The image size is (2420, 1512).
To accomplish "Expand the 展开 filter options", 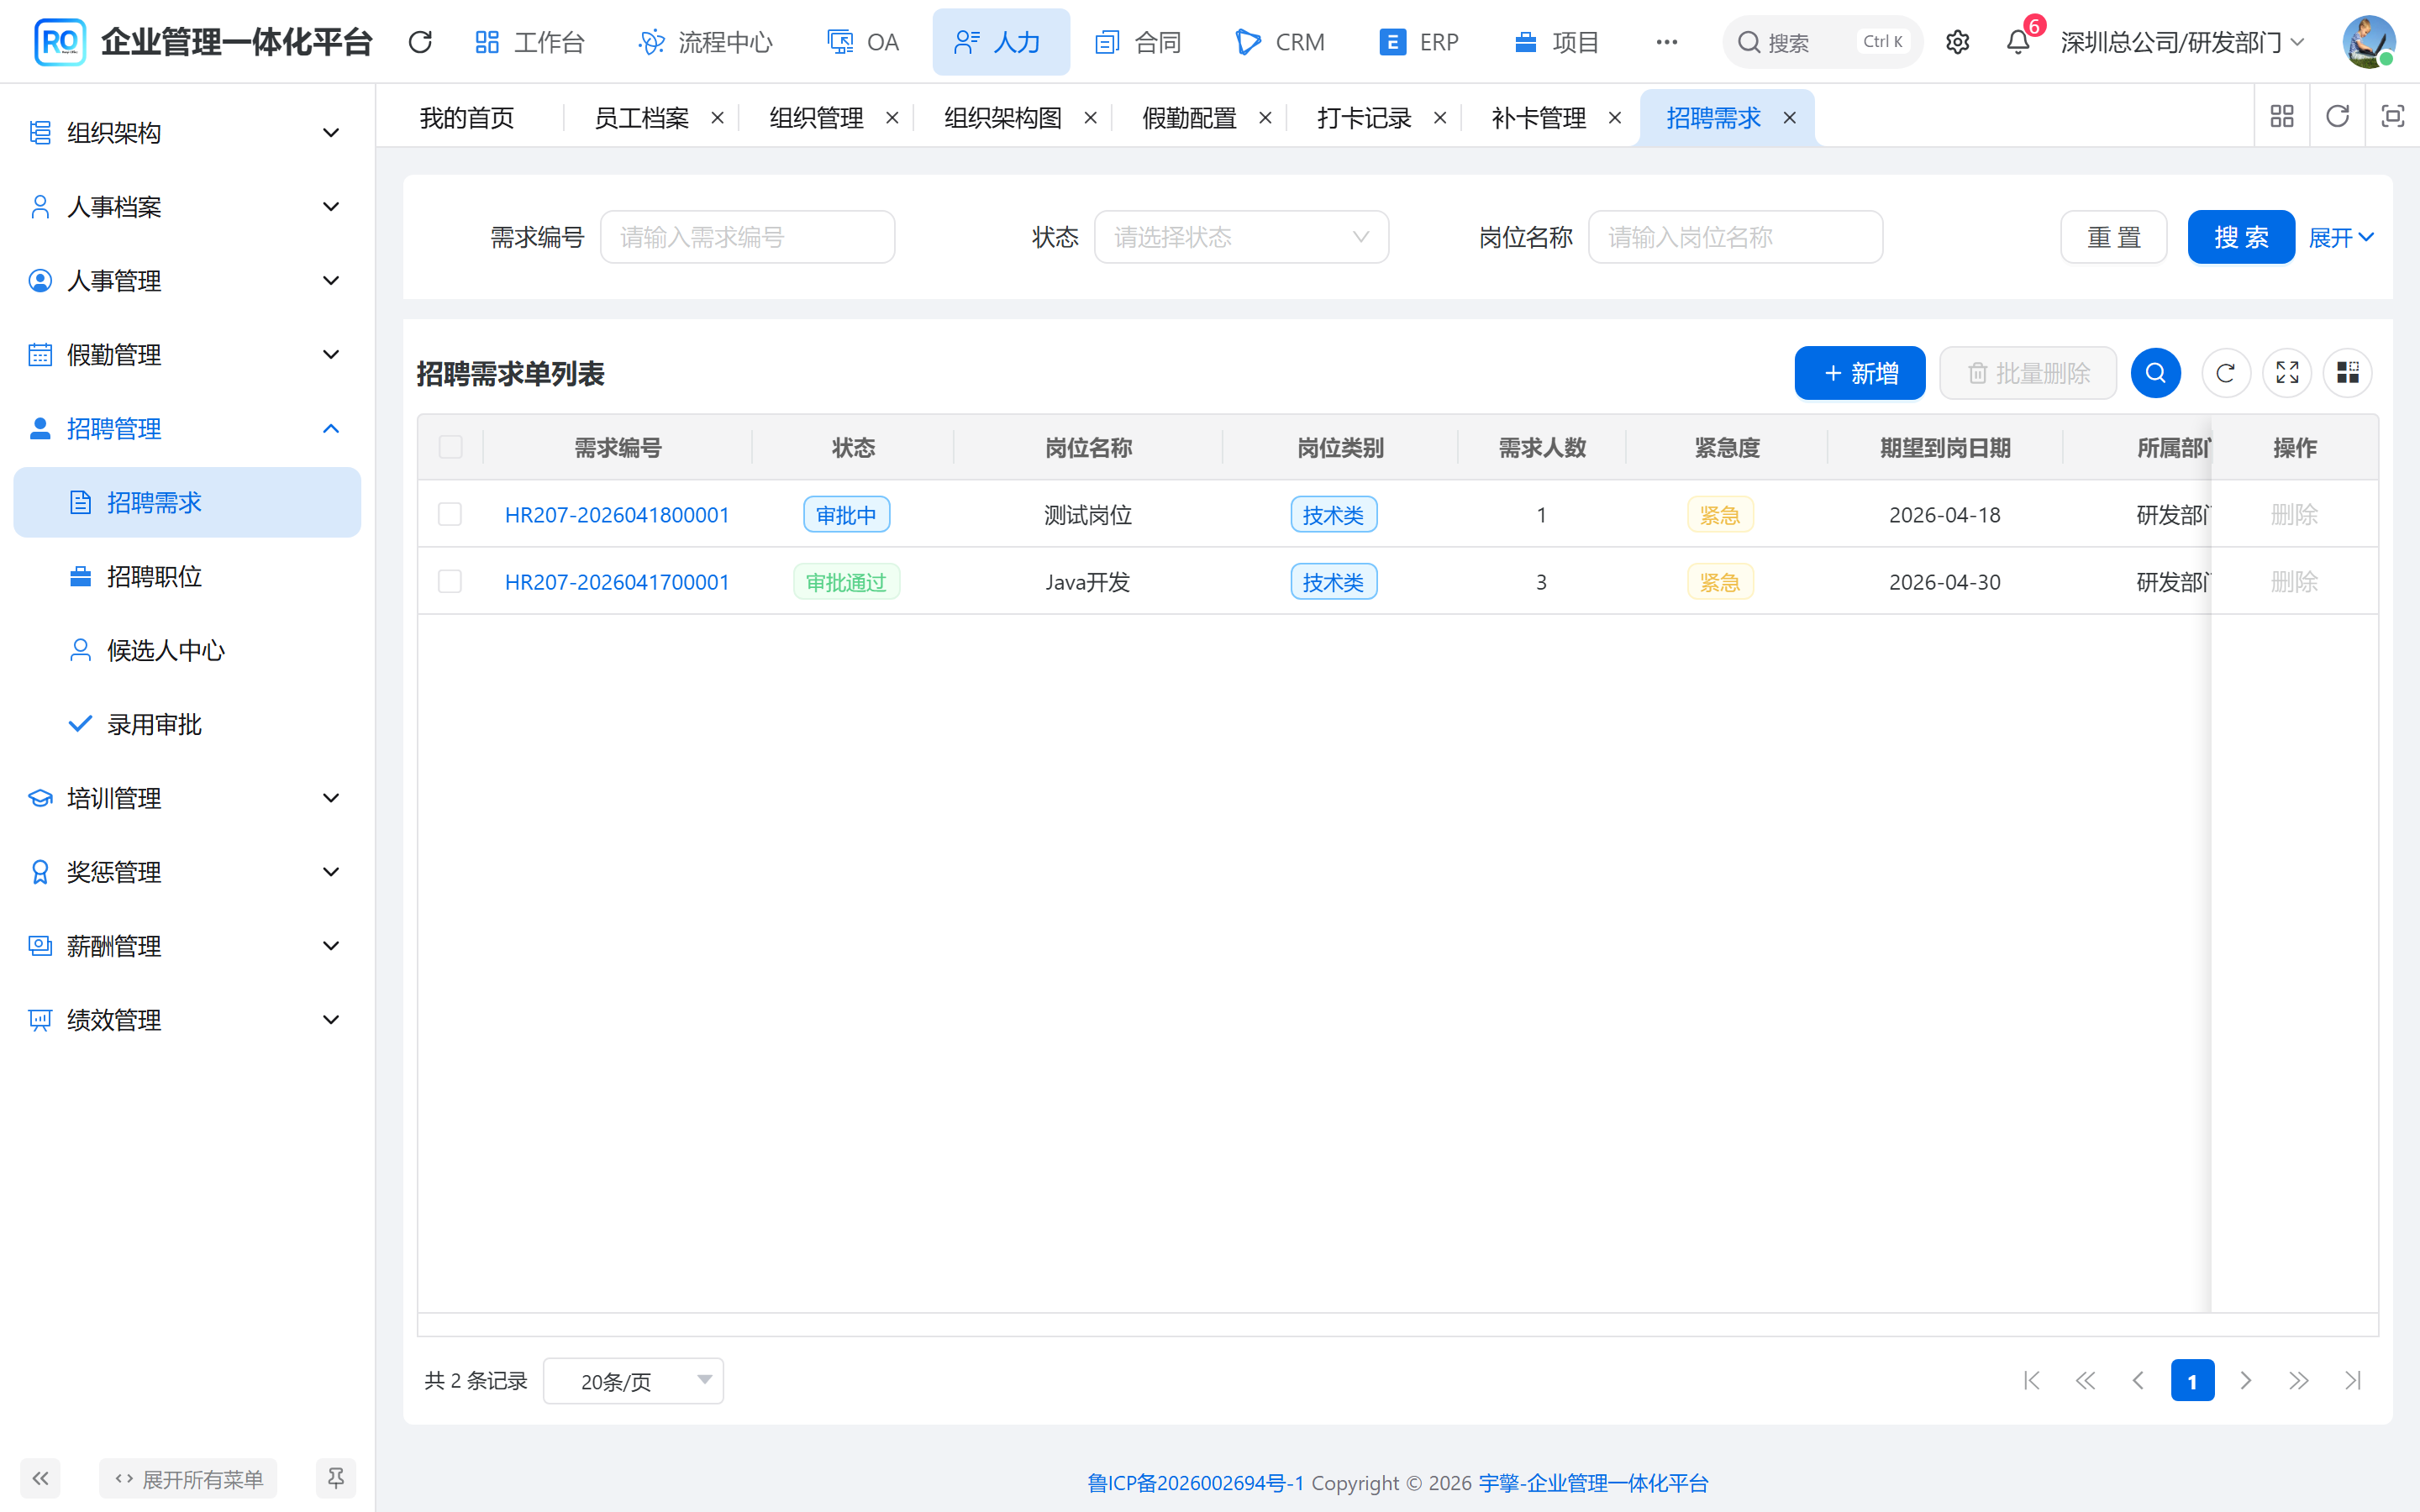I will tap(2340, 237).
